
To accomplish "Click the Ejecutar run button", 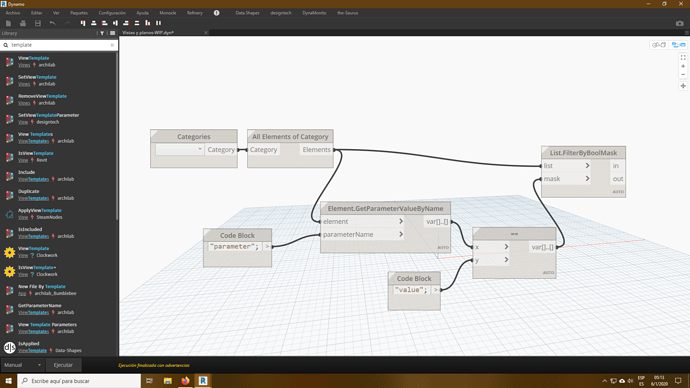I will (63, 365).
